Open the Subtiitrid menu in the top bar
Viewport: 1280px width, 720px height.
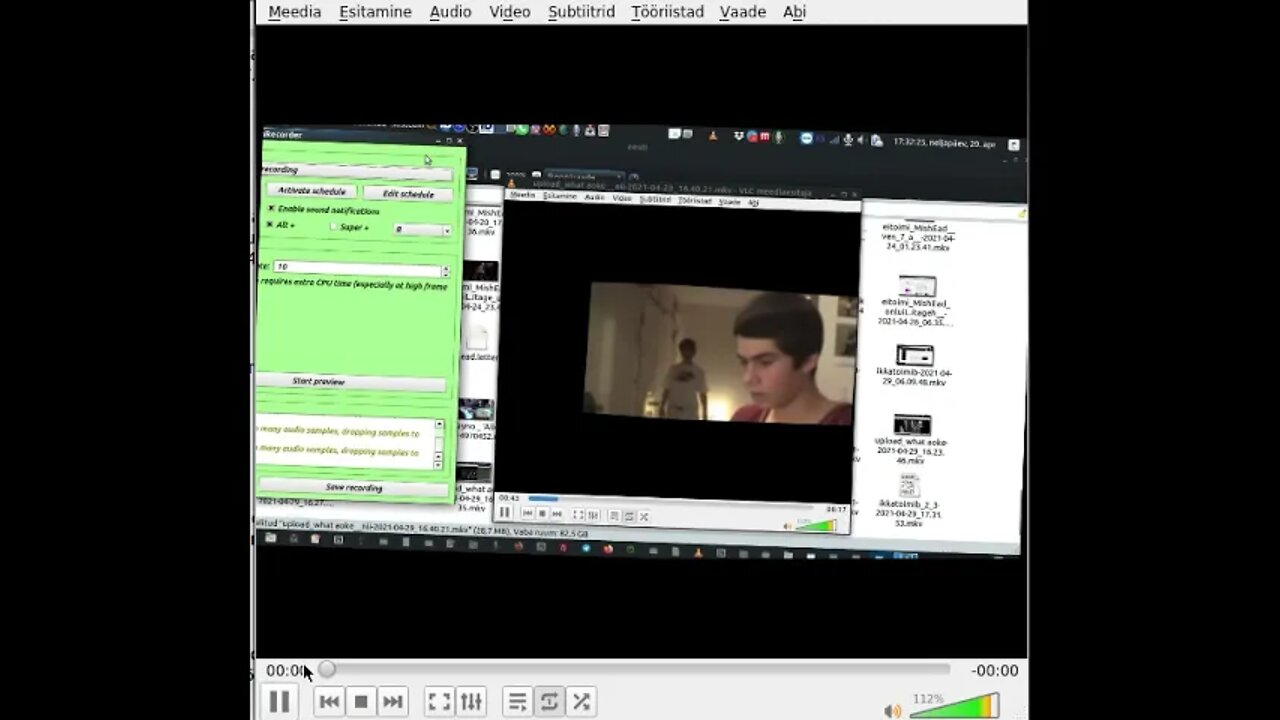pos(581,12)
